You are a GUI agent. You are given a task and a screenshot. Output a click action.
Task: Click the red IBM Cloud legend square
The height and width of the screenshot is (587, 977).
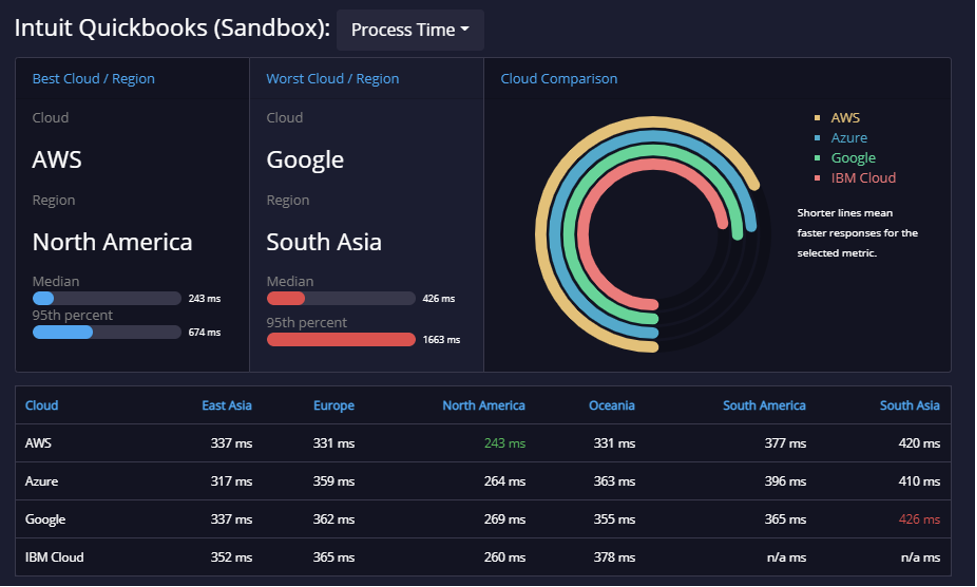(x=817, y=178)
